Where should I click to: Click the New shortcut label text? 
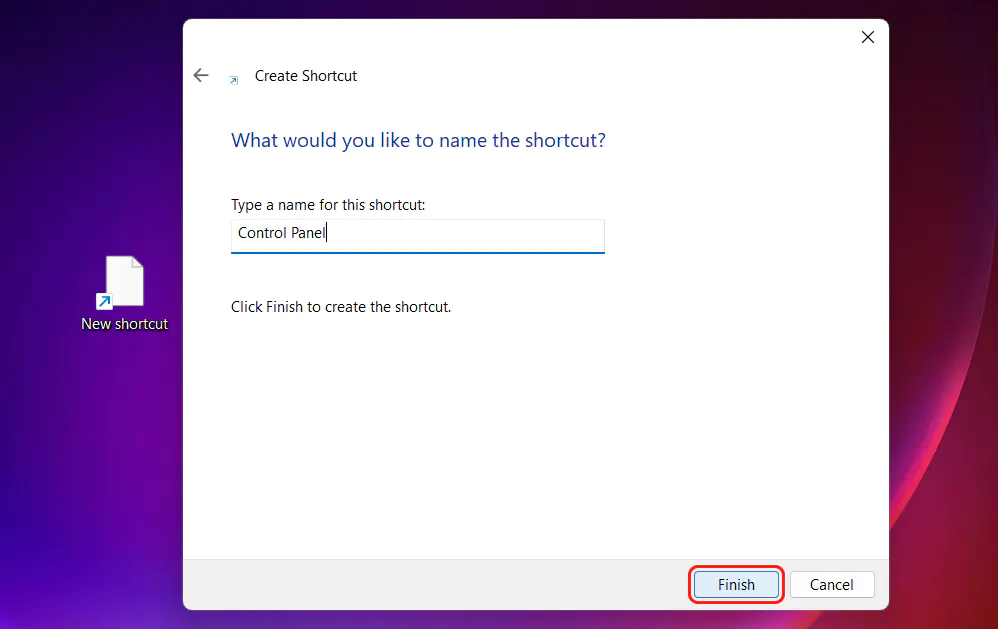(124, 323)
